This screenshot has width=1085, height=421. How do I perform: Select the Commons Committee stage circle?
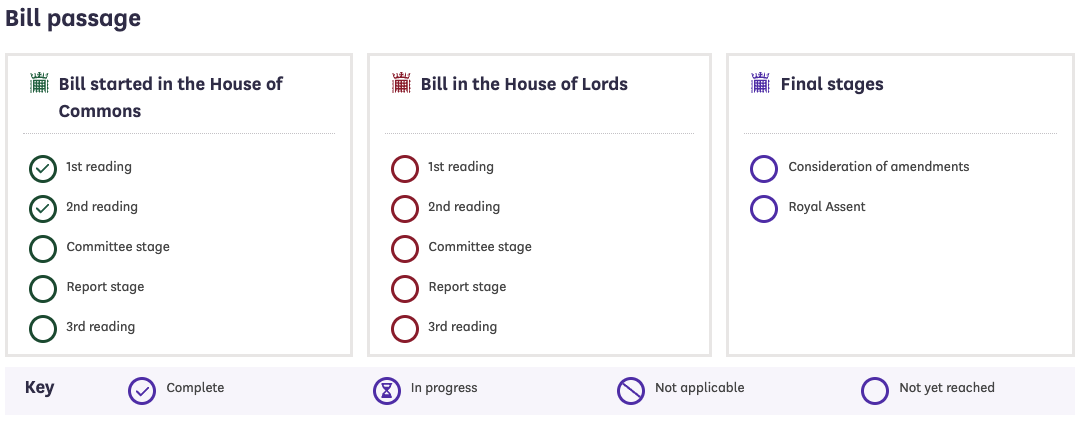[x=43, y=249]
